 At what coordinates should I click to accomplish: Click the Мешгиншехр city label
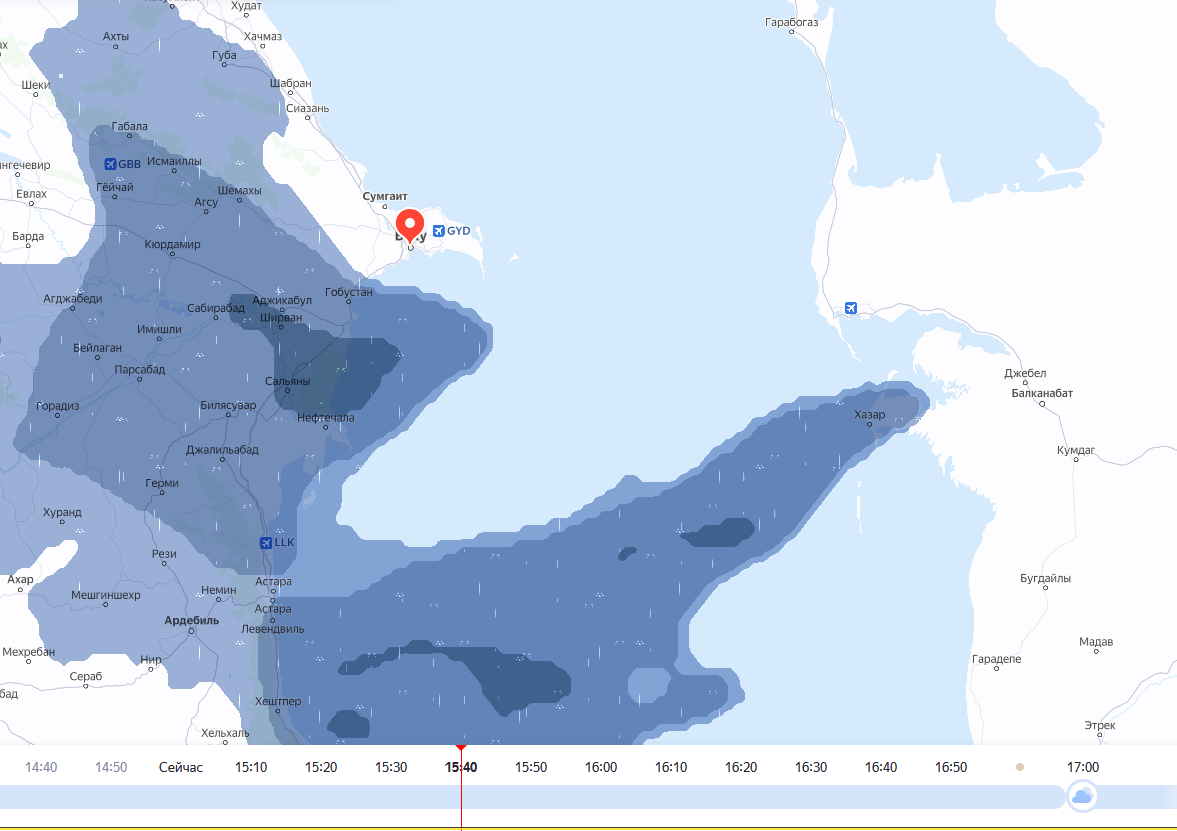coord(106,595)
